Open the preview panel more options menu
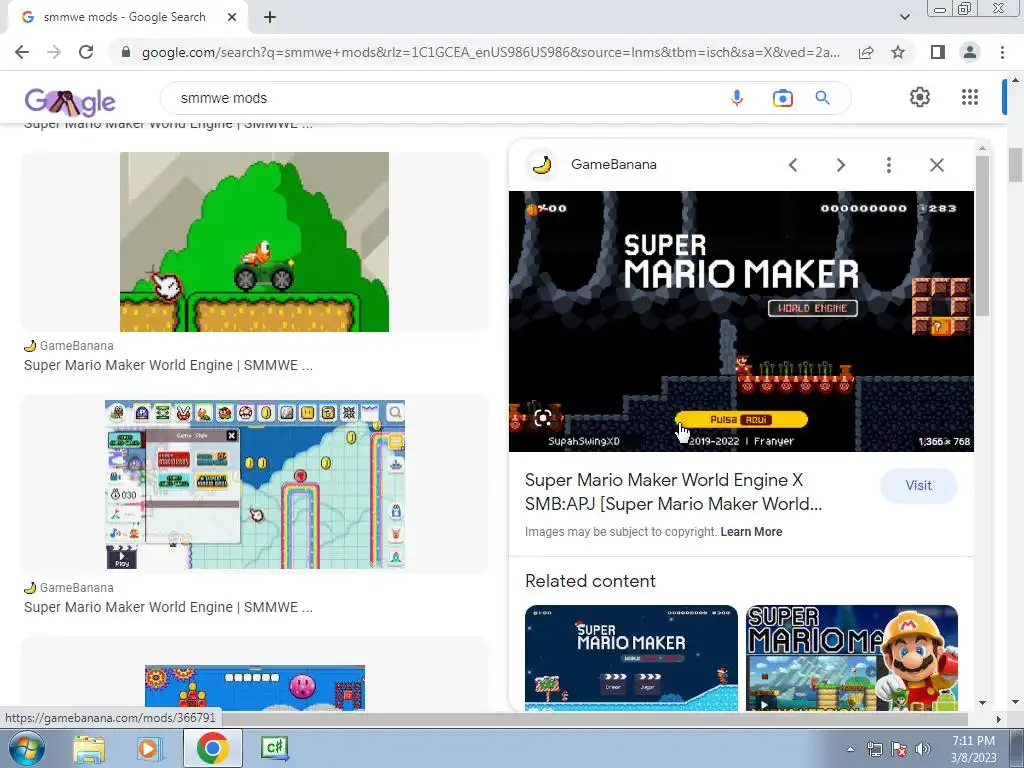This screenshot has height=768, width=1024. click(889, 165)
